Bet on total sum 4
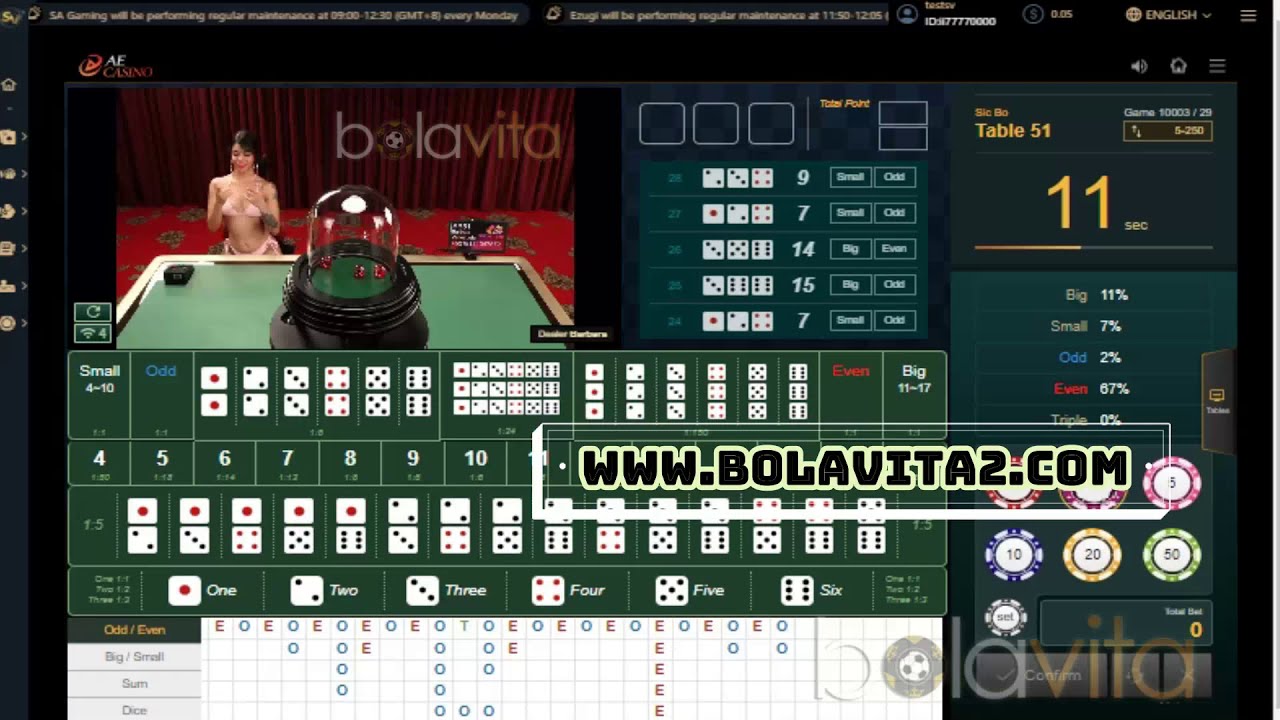The height and width of the screenshot is (720, 1280). pos(99,462)
